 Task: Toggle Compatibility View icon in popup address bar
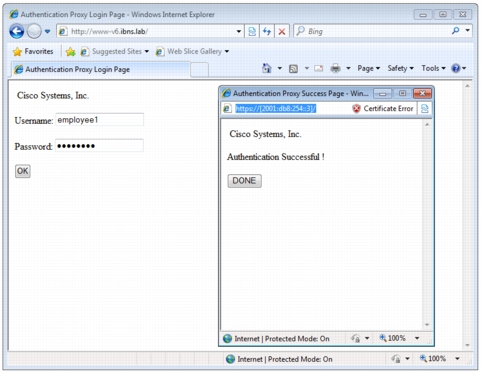coord(425,109)
